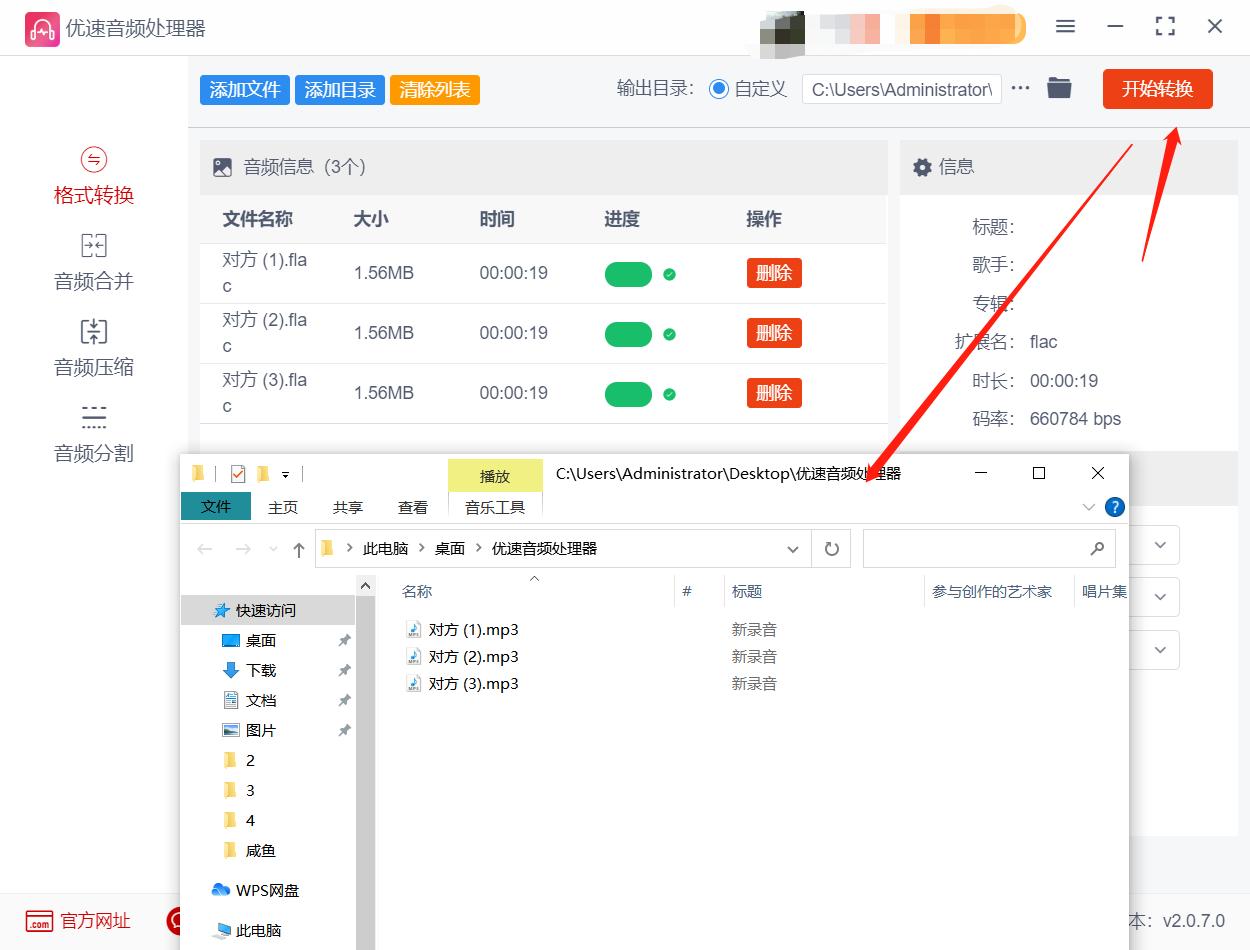The width and height of the screenshot is (1250, 950).
Task: Select the 自定义 output directory radio button
Action: [x=719, y=88]
